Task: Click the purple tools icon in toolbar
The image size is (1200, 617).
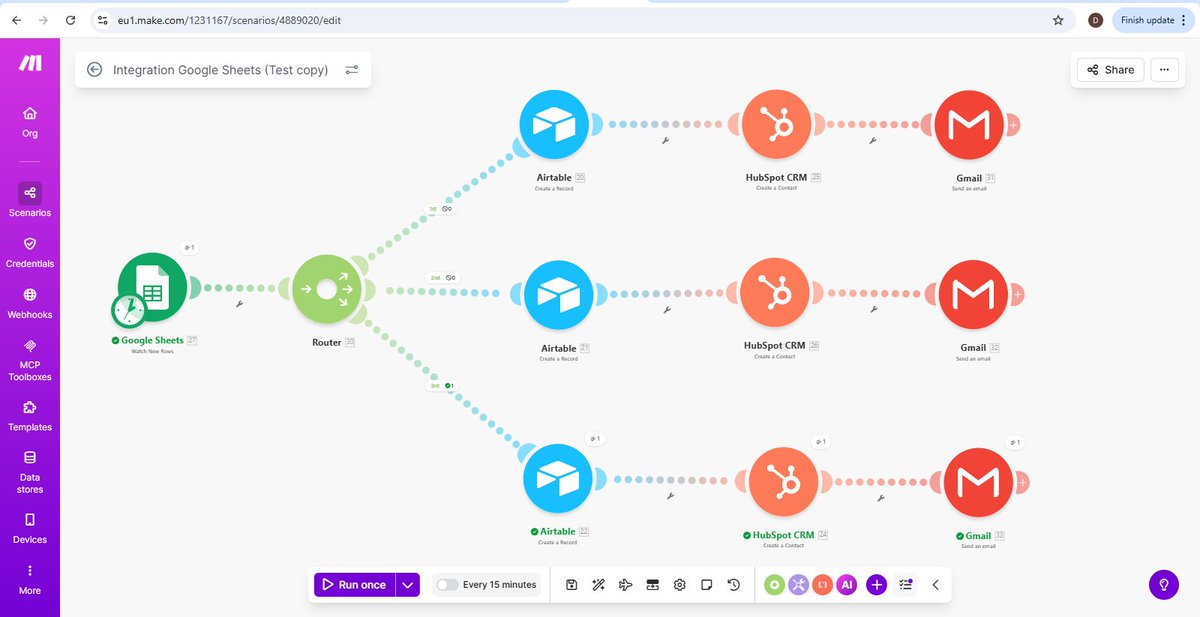Action: click(798, 585)
